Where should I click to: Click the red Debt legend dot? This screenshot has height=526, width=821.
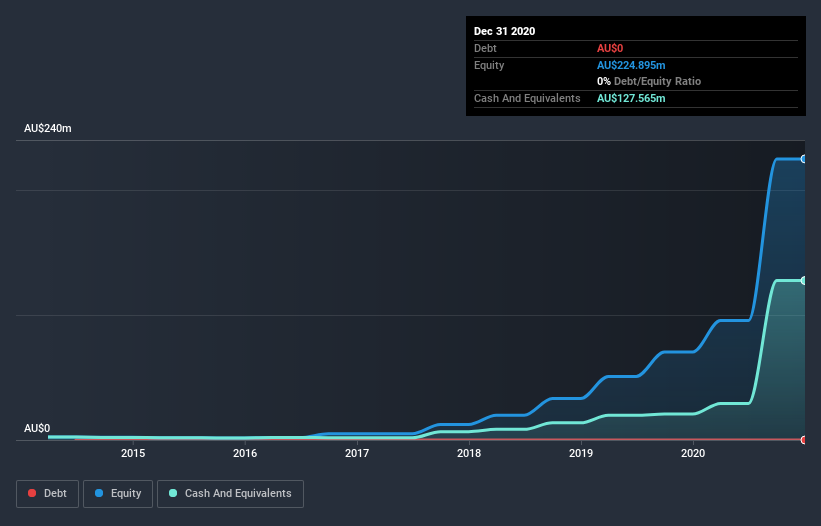click(32, 493)
